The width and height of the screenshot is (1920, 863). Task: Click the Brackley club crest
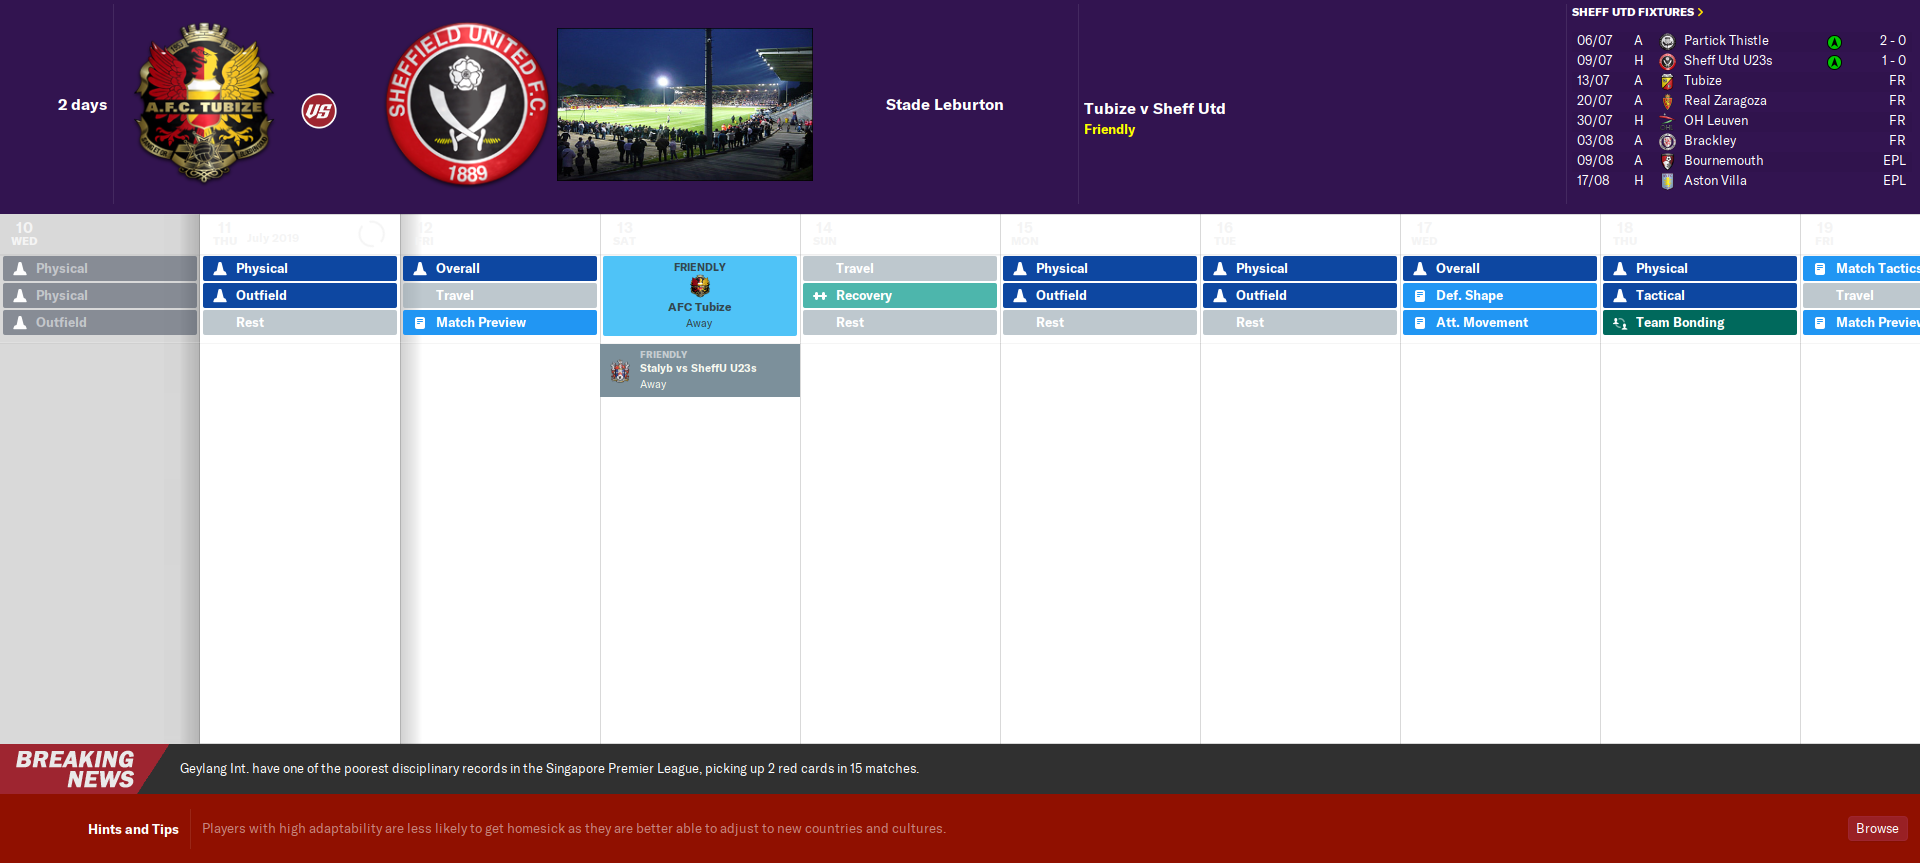pos(1667,141)
